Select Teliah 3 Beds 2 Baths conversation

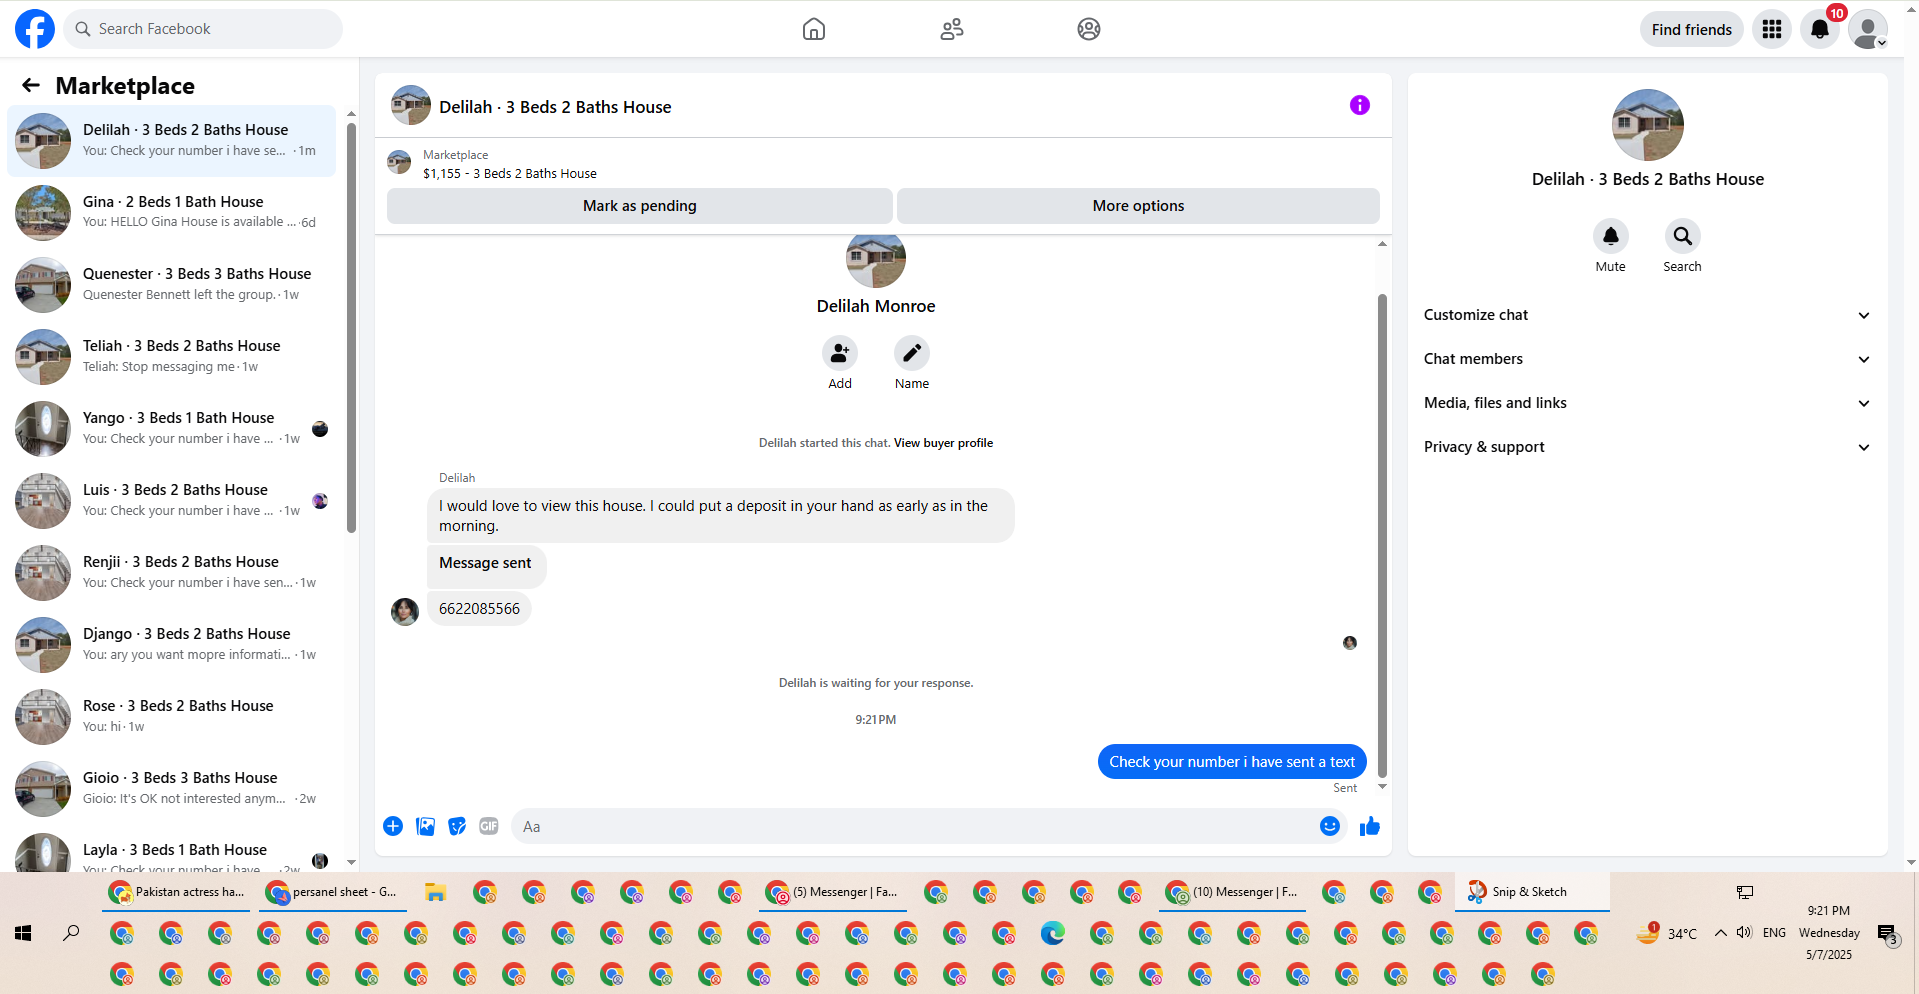[x=172, y=356]
